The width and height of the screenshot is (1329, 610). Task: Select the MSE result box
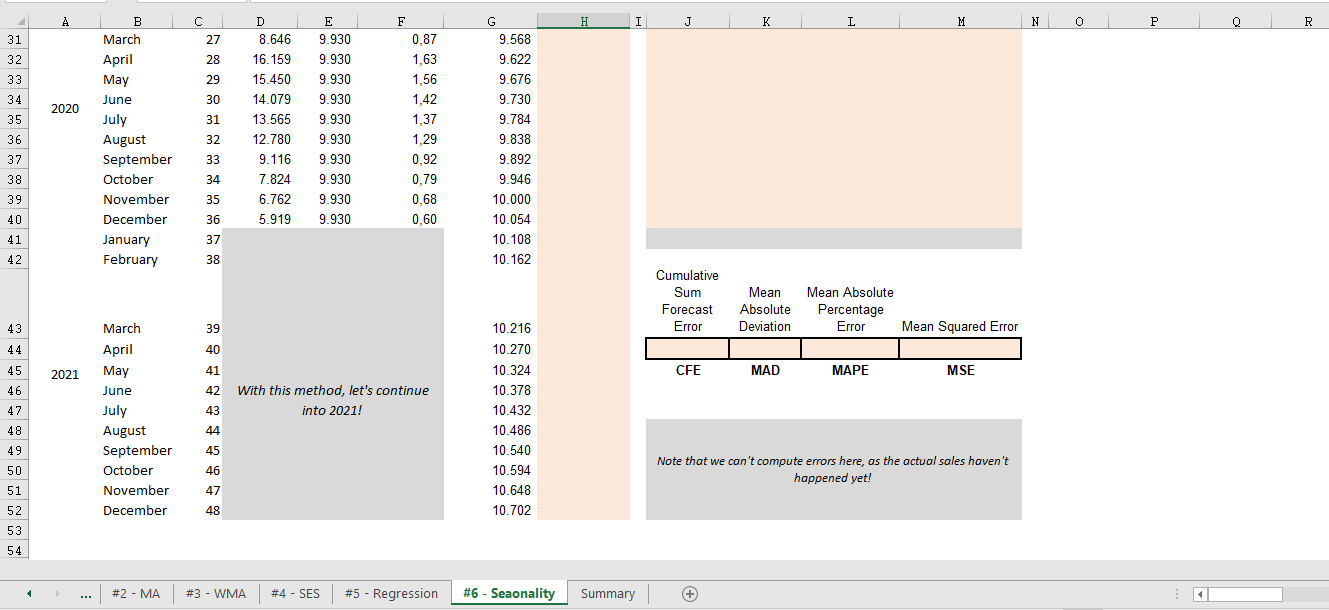click(x=960, y=348)
